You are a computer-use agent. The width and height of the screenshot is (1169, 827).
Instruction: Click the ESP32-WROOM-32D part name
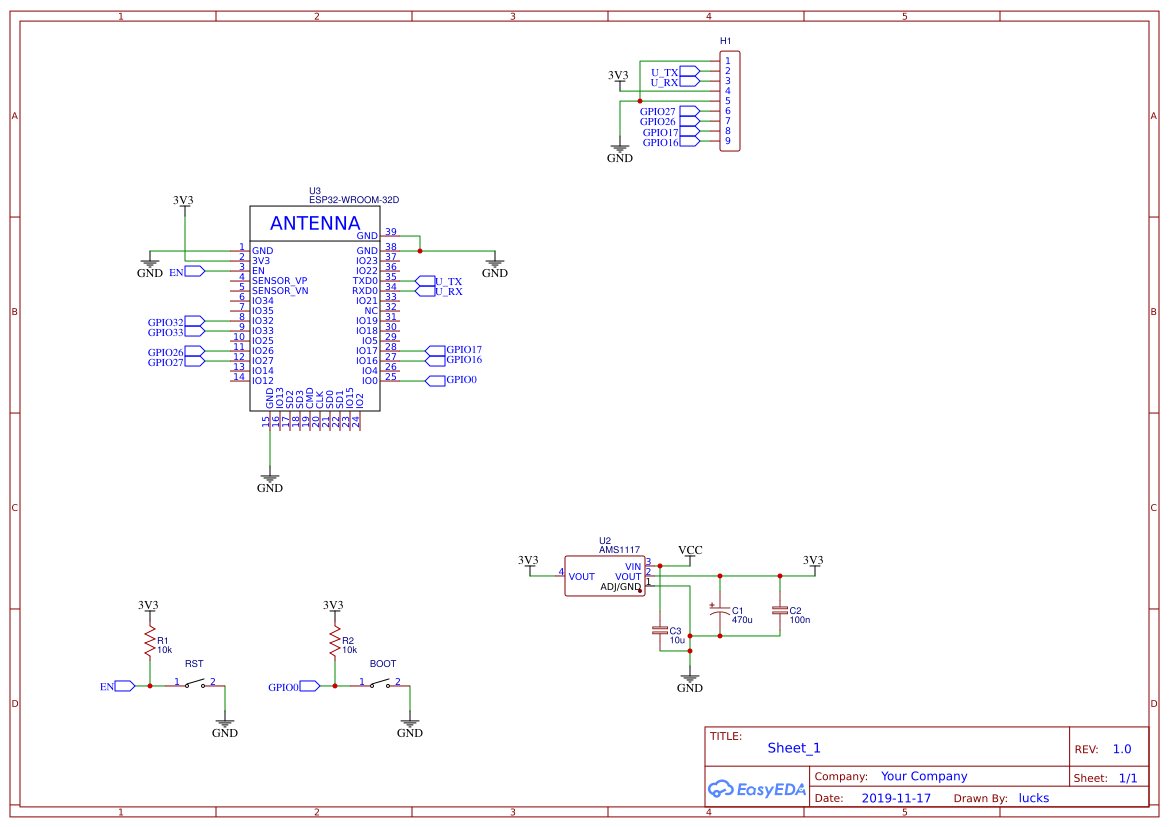click(354, 200)
